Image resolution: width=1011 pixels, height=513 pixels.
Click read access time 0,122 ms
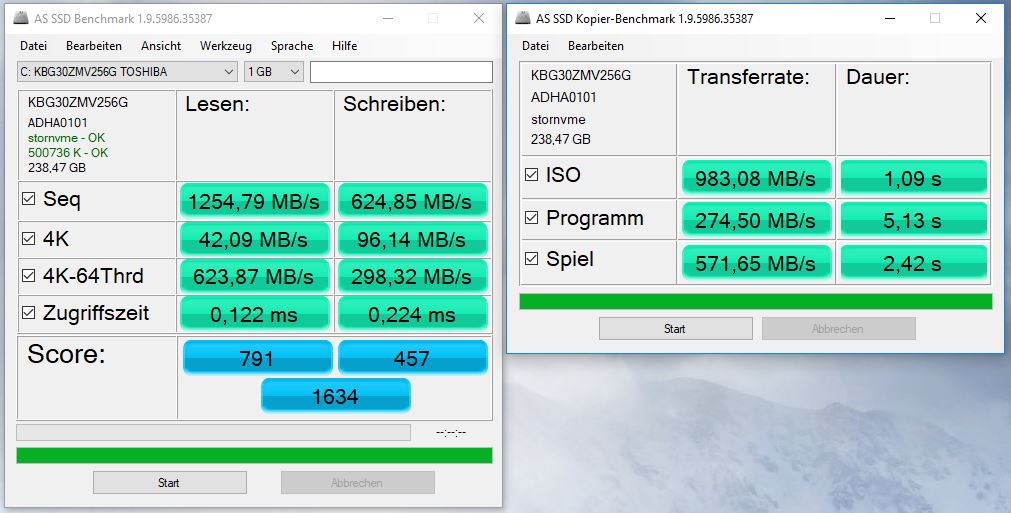point(255,314)
